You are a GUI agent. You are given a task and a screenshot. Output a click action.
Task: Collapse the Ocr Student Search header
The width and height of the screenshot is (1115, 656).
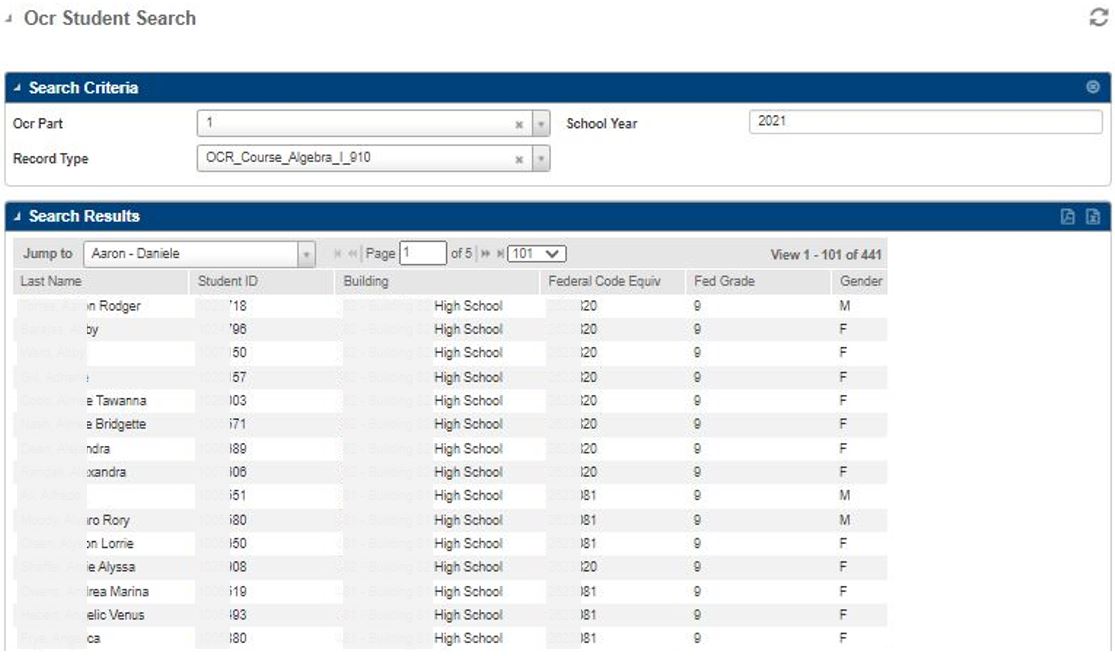pos(8,17)
